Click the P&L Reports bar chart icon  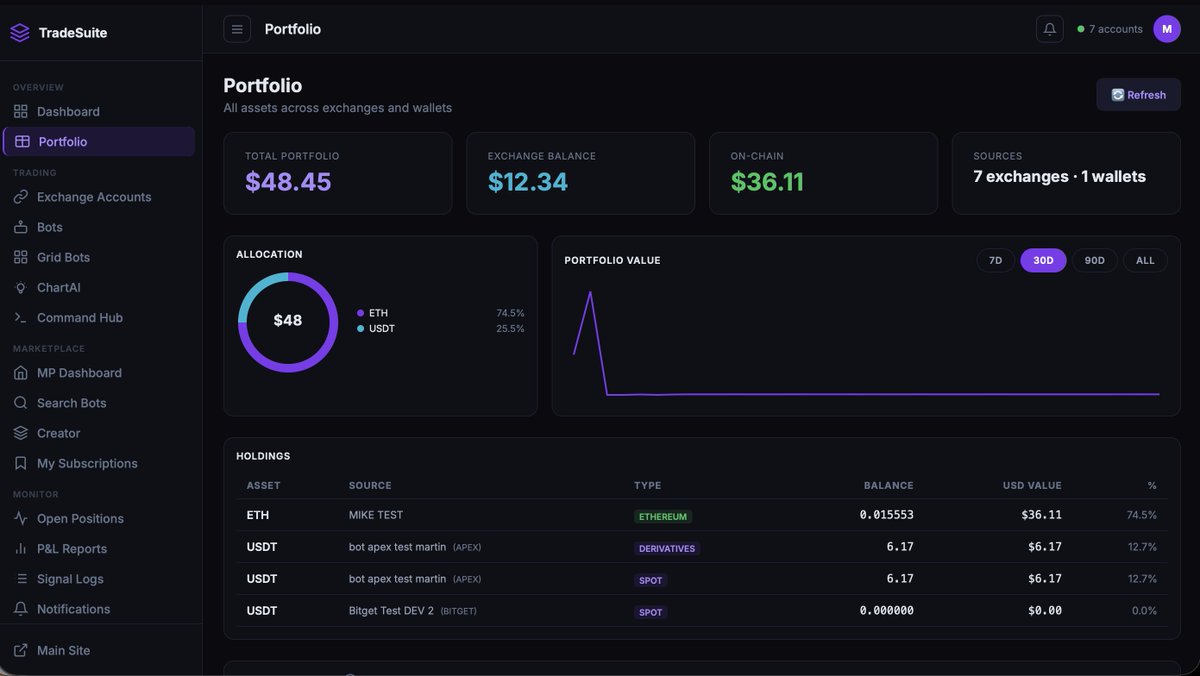(x=21, y=548)
